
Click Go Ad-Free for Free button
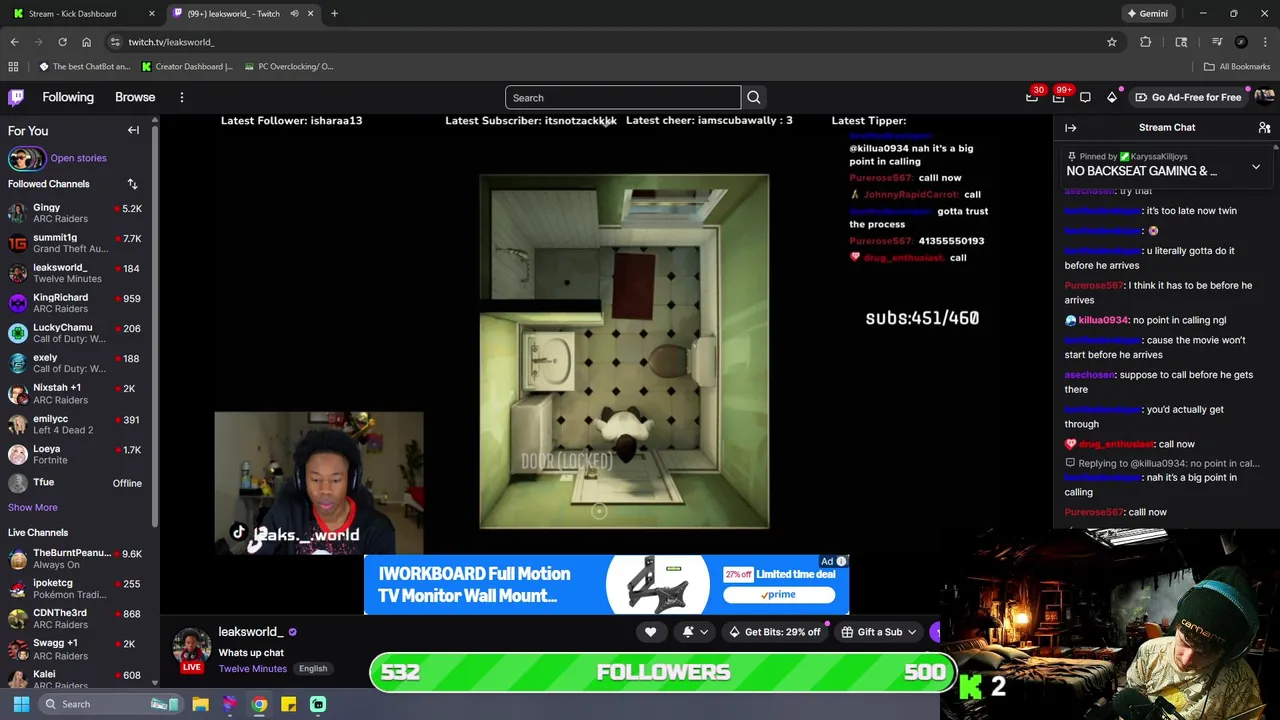pos(1188,97)
